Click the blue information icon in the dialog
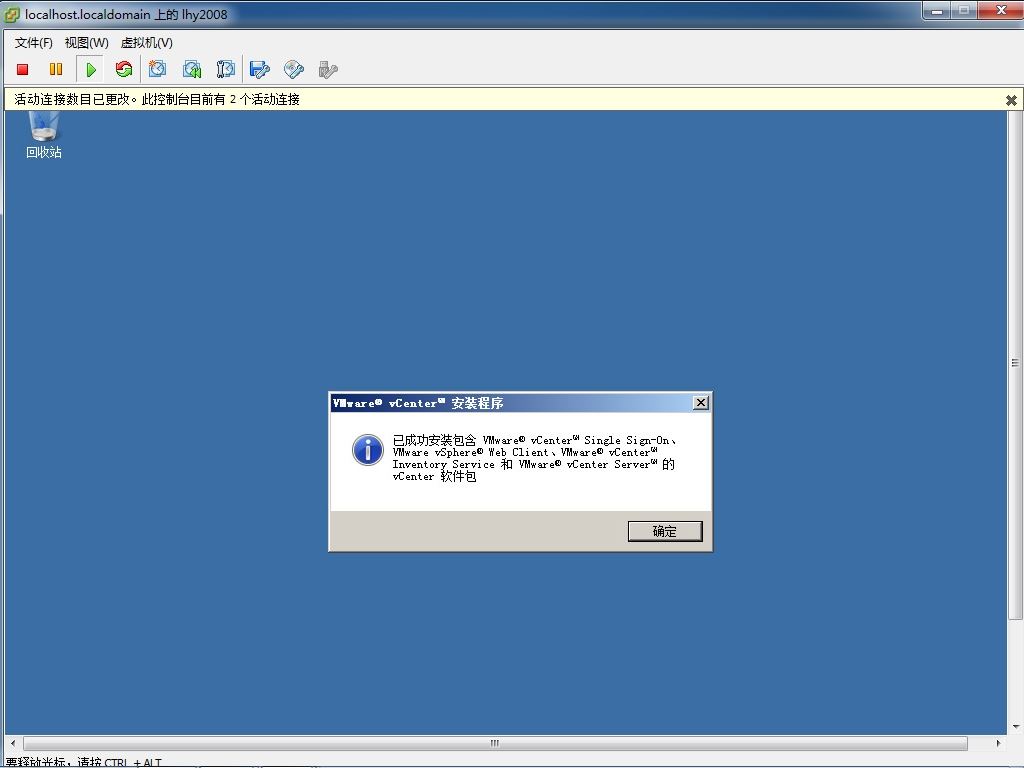 click(368, 450)
